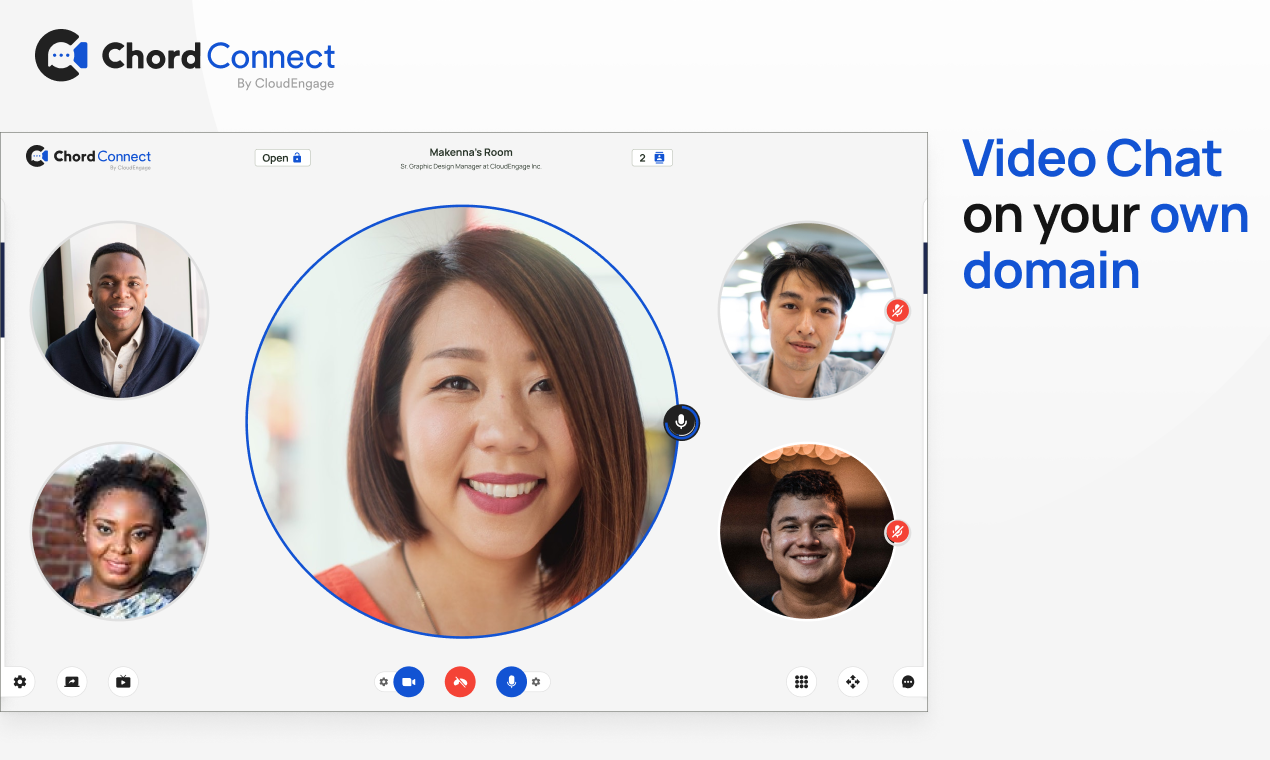Image resolution: width=1270 pixels, height=760 pixels.
Task: Click the Makenna's Room title
Action: [x=471, y=152]
